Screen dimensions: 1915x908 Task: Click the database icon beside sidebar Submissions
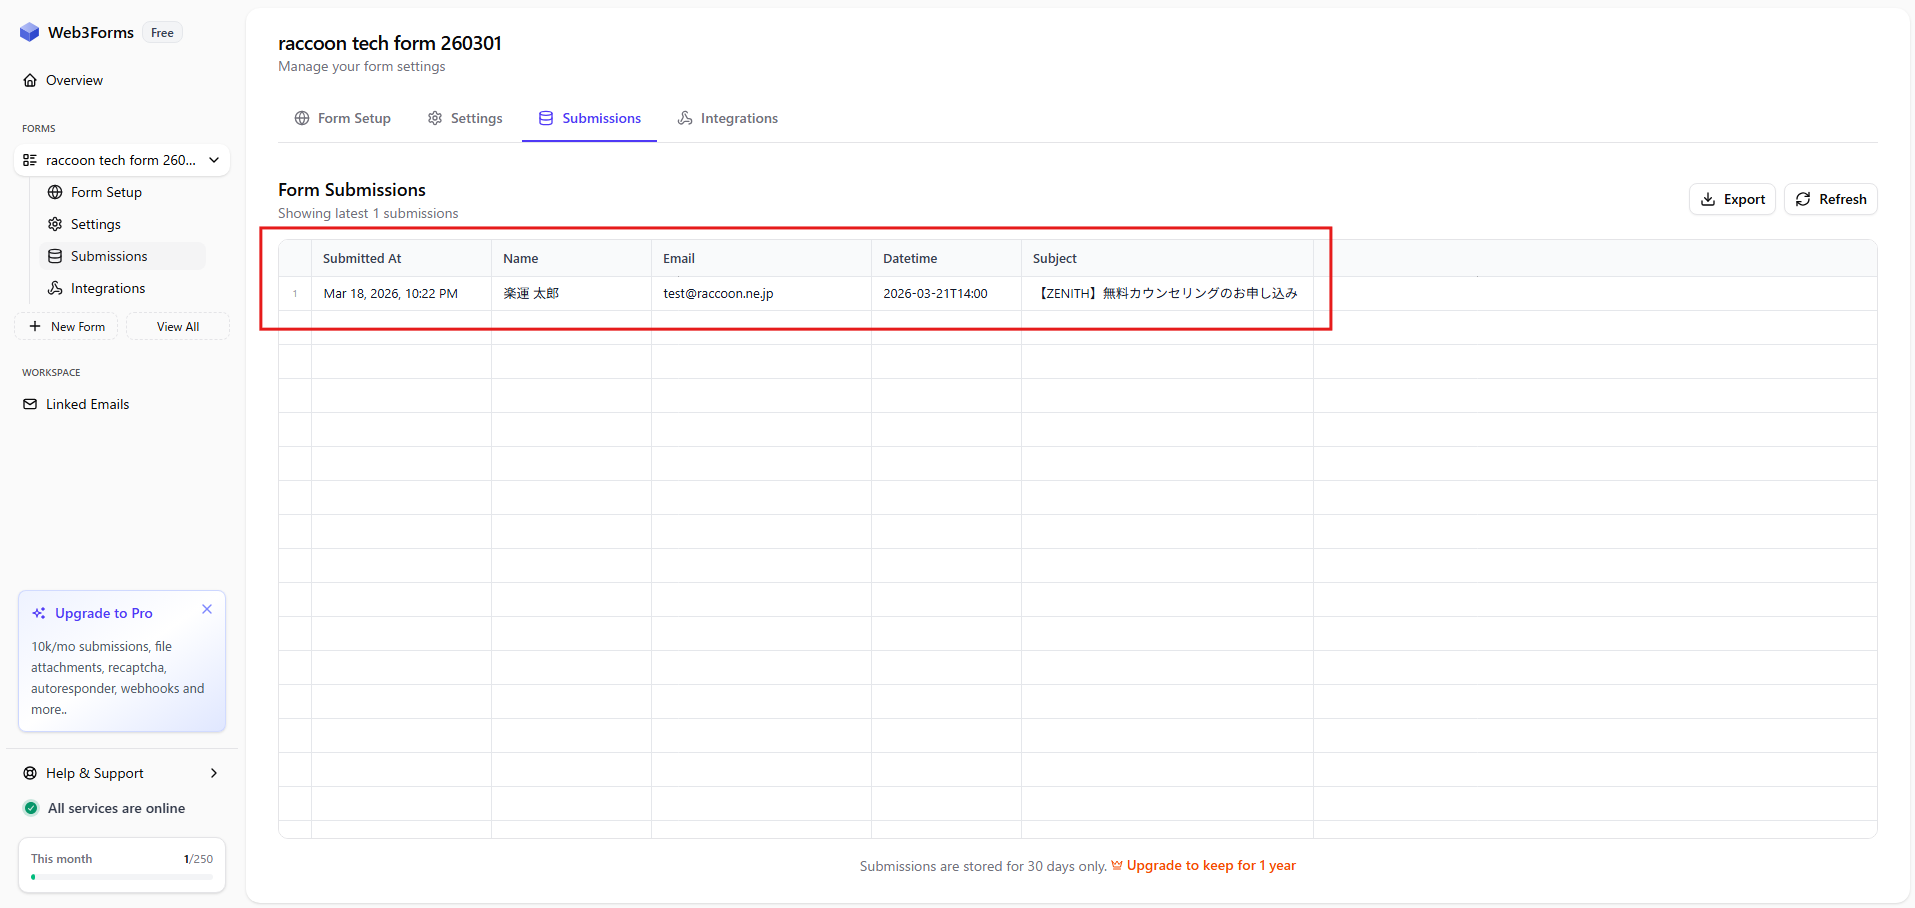tap(55, 256)
